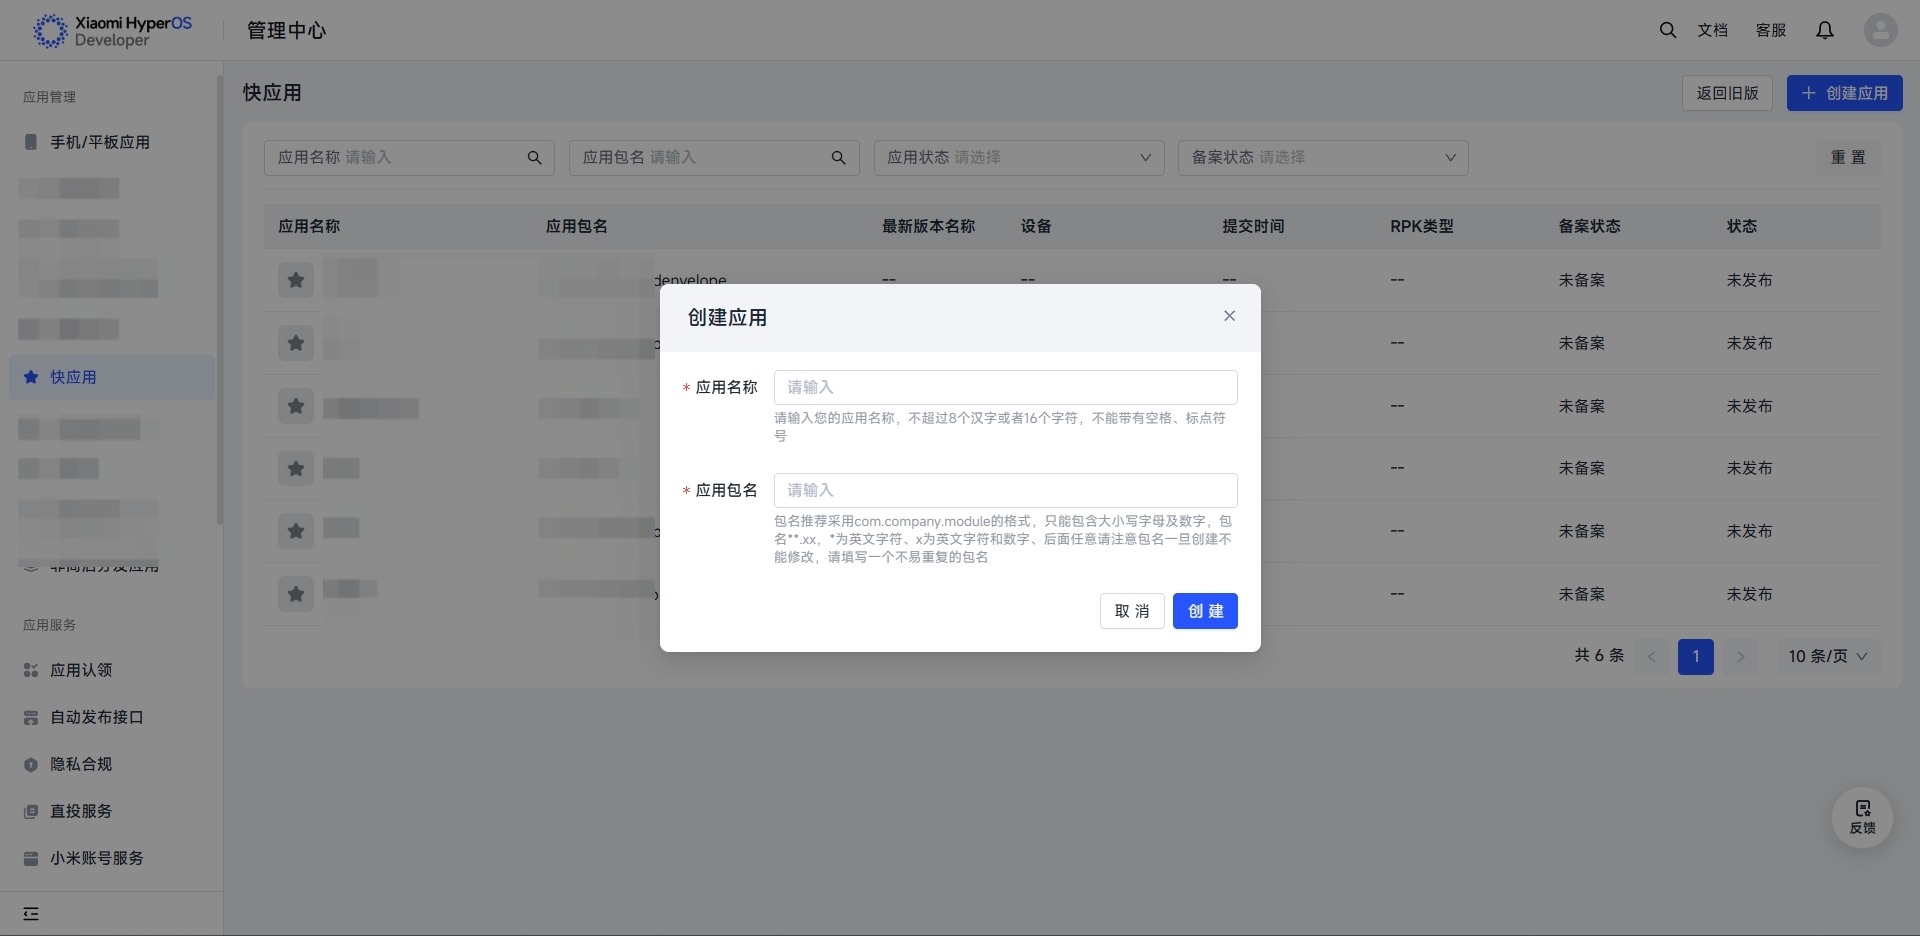Click the 应用包名 input field in dialog
The image size is (1920, 936).
click(1005, 490)
